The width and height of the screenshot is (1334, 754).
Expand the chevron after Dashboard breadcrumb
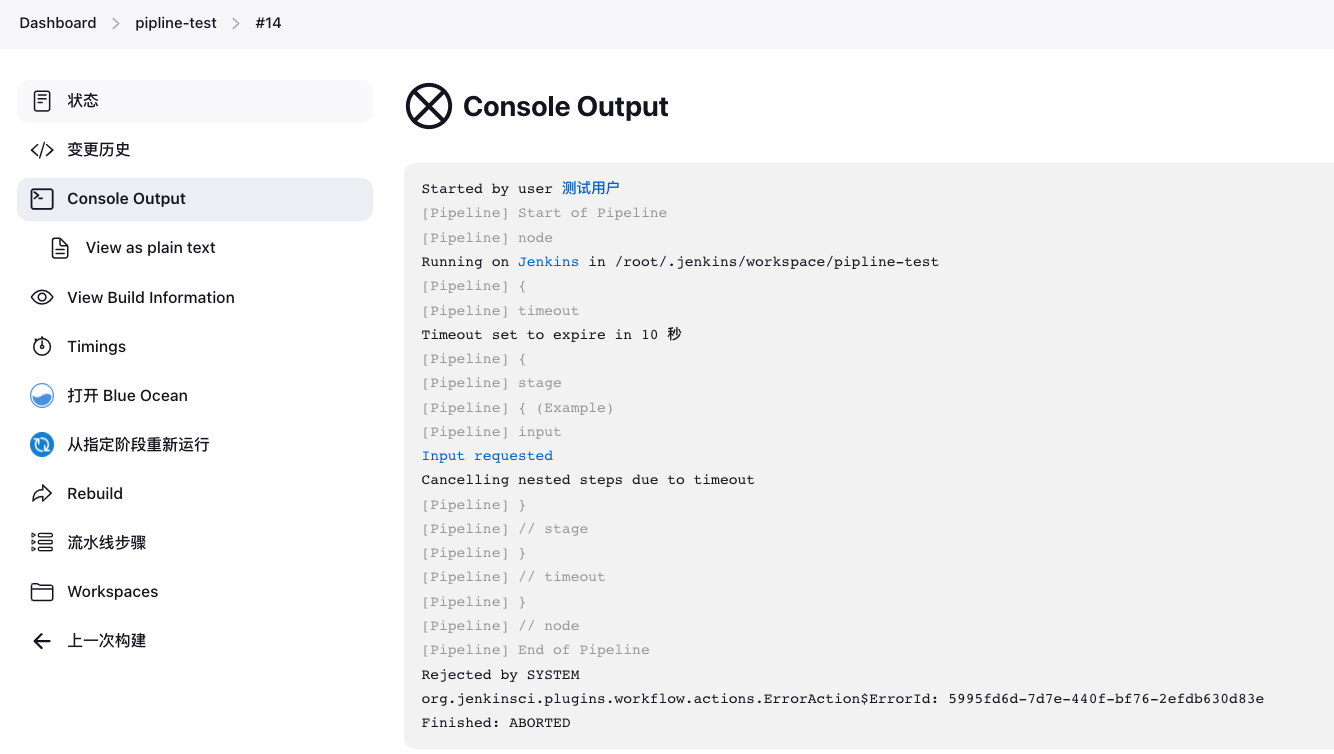116,23
